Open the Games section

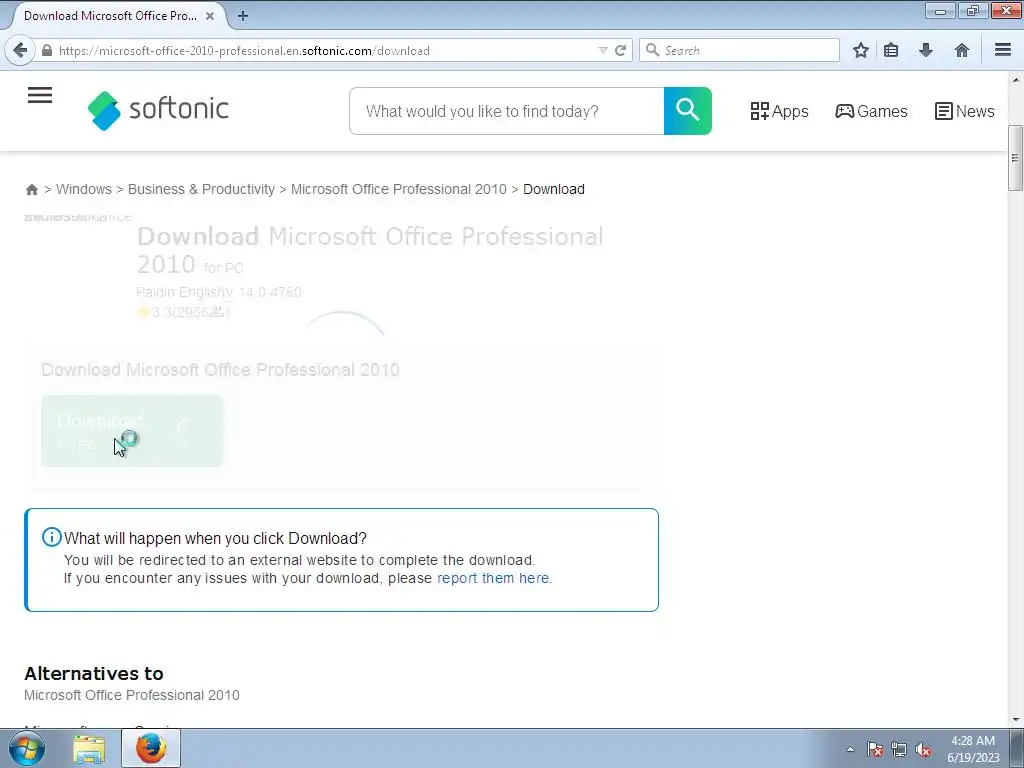871,111
